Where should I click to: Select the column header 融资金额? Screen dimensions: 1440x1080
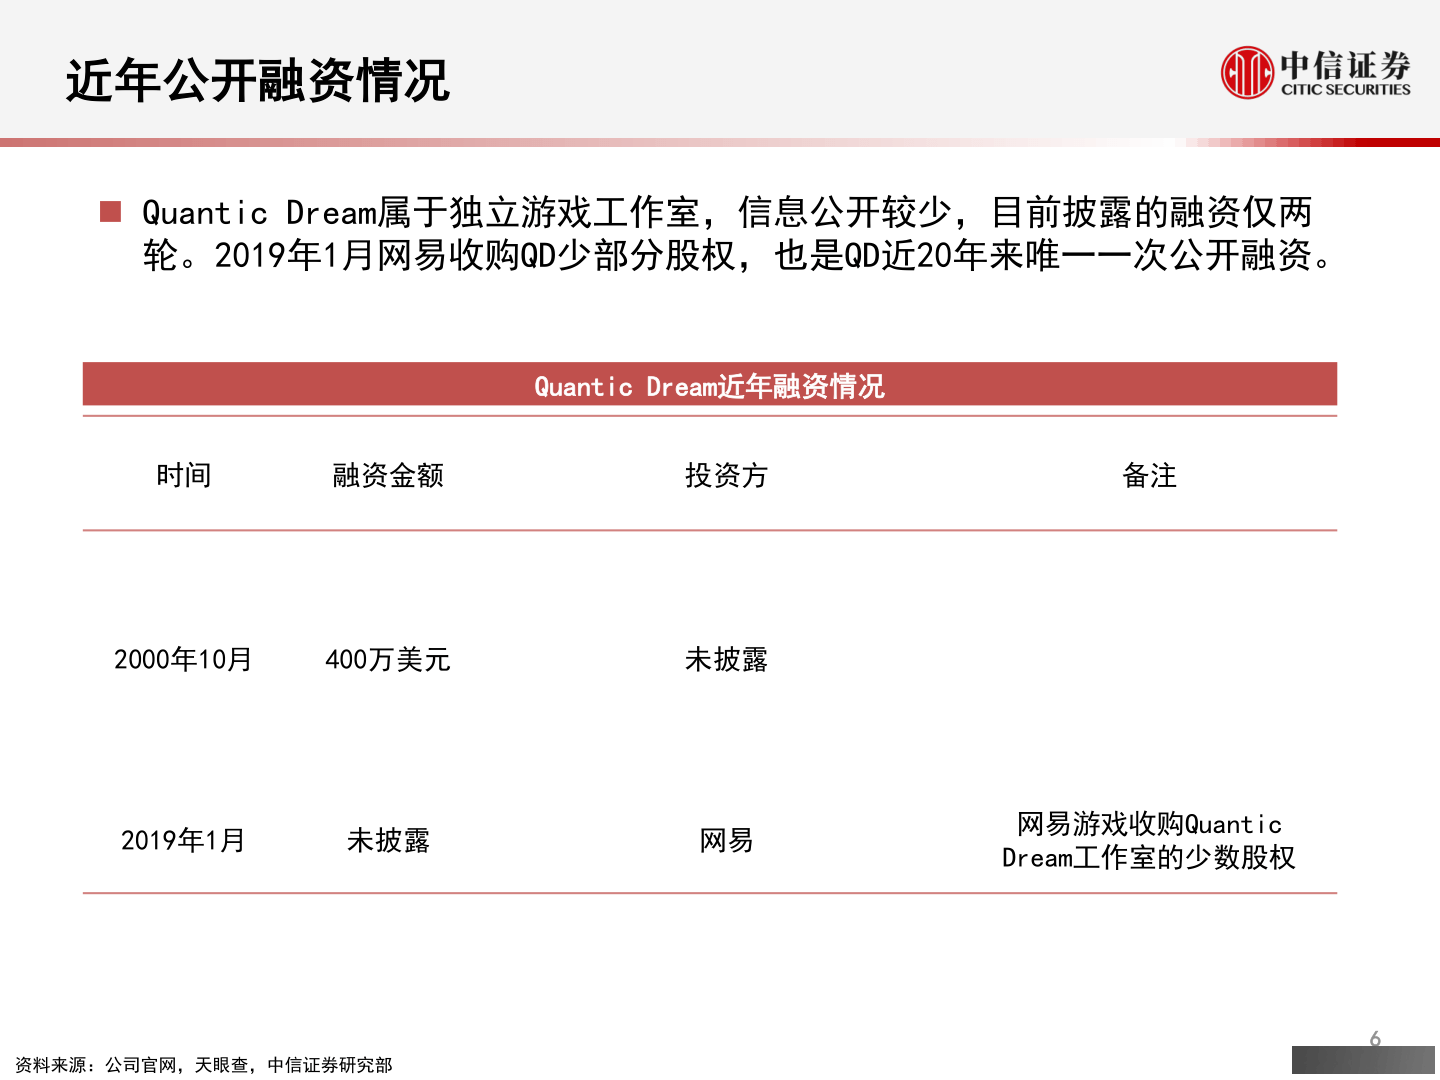(388, 475)
